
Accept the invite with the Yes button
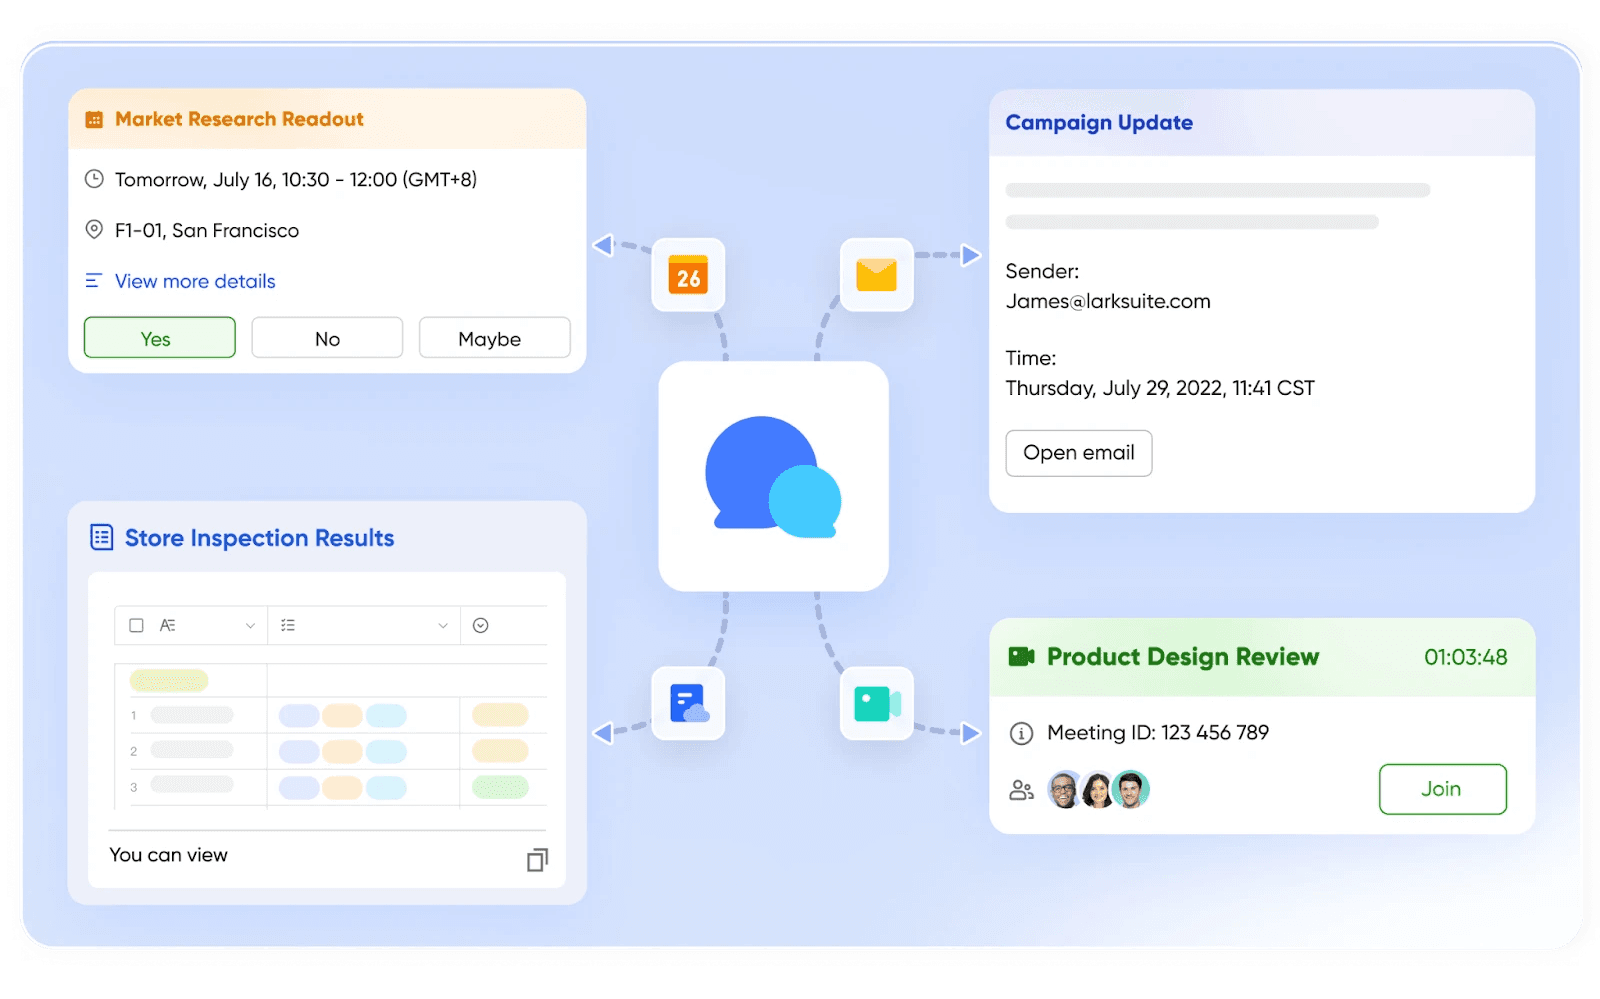click(160, 338)
